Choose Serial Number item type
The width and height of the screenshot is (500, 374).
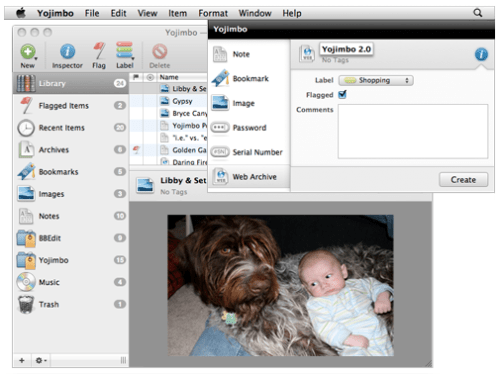coord(249,152)
